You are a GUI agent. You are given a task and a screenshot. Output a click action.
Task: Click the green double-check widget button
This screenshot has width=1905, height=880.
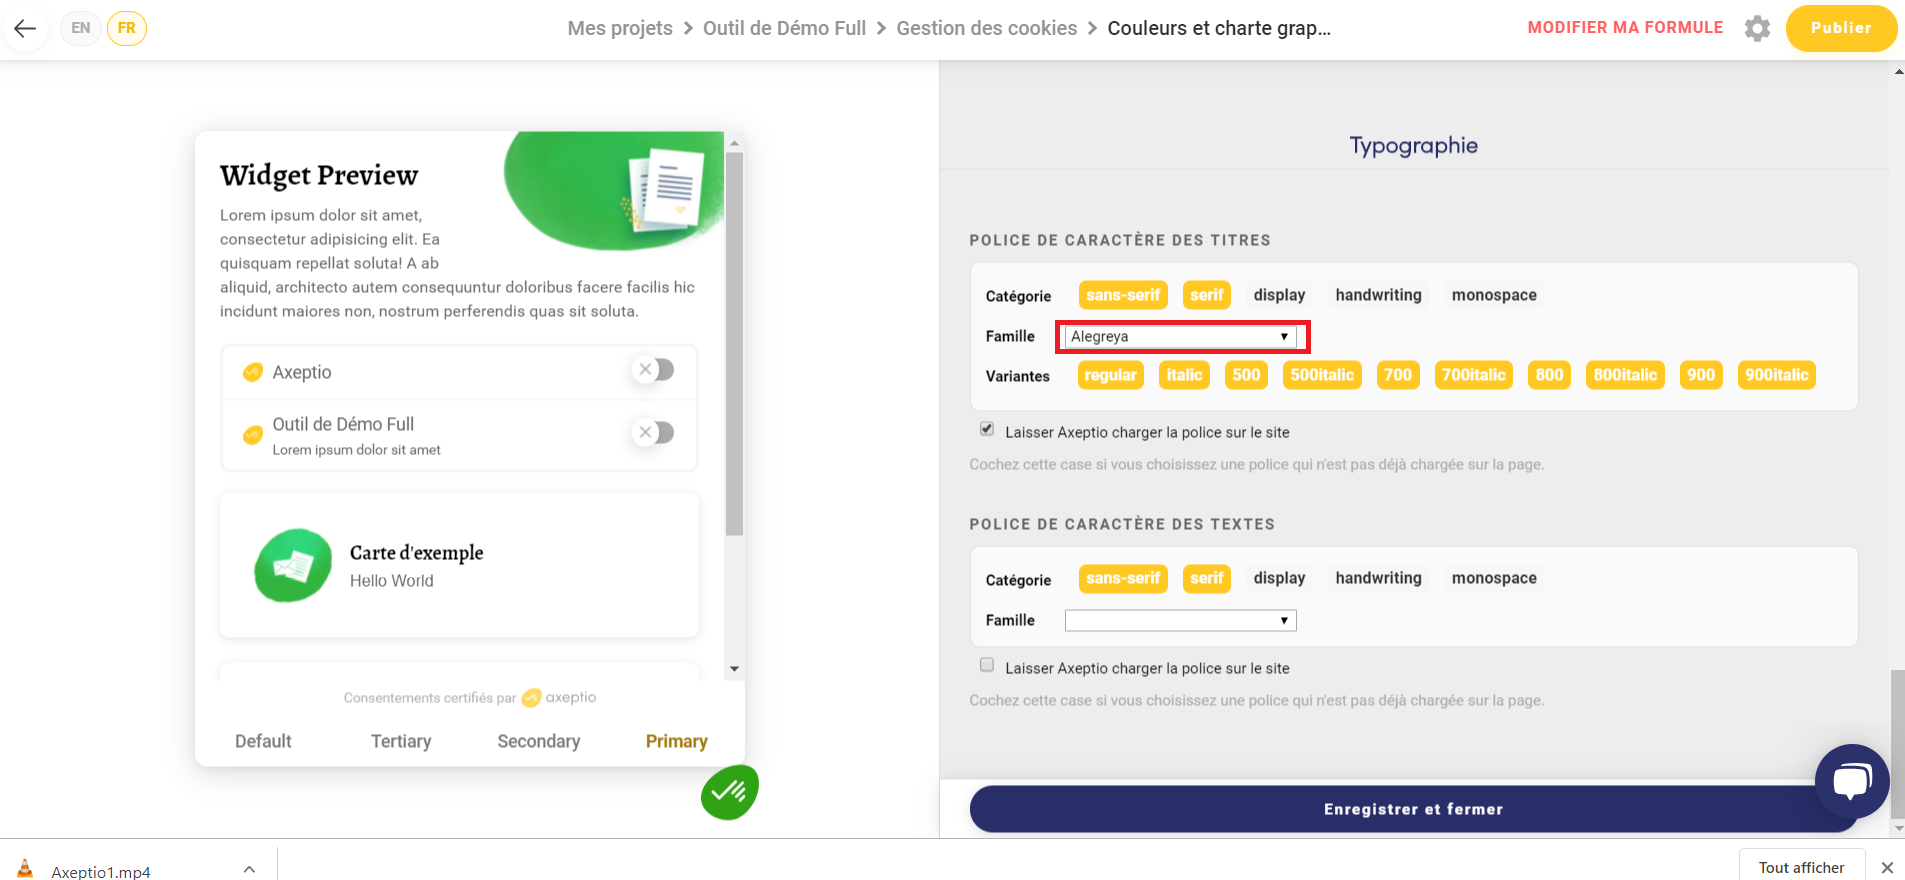point(730,792)
